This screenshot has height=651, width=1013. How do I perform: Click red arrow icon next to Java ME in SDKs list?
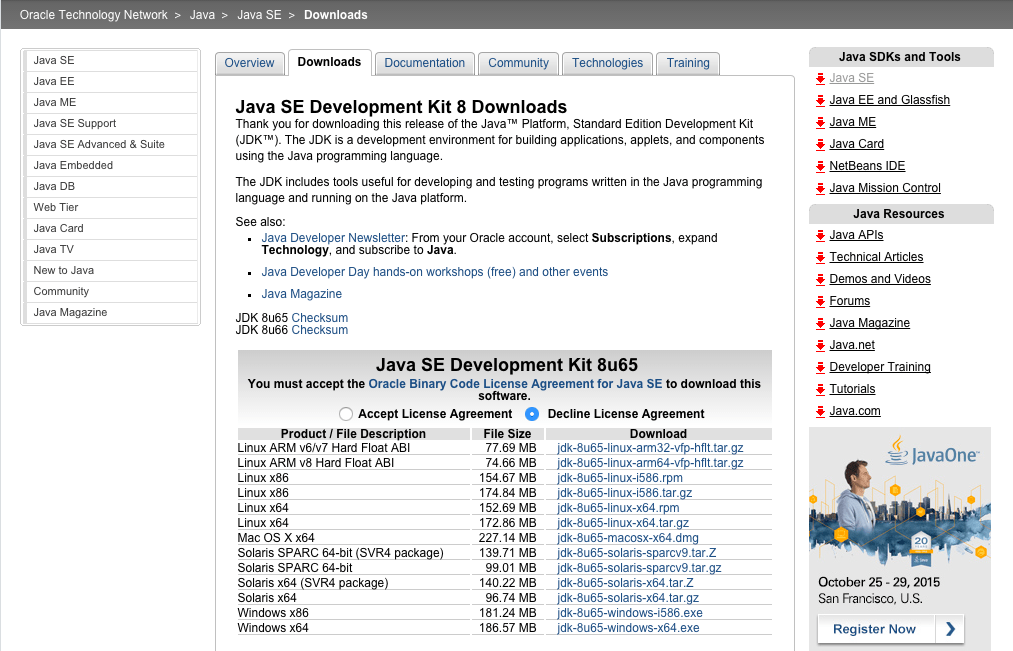(x=820, y=123)
